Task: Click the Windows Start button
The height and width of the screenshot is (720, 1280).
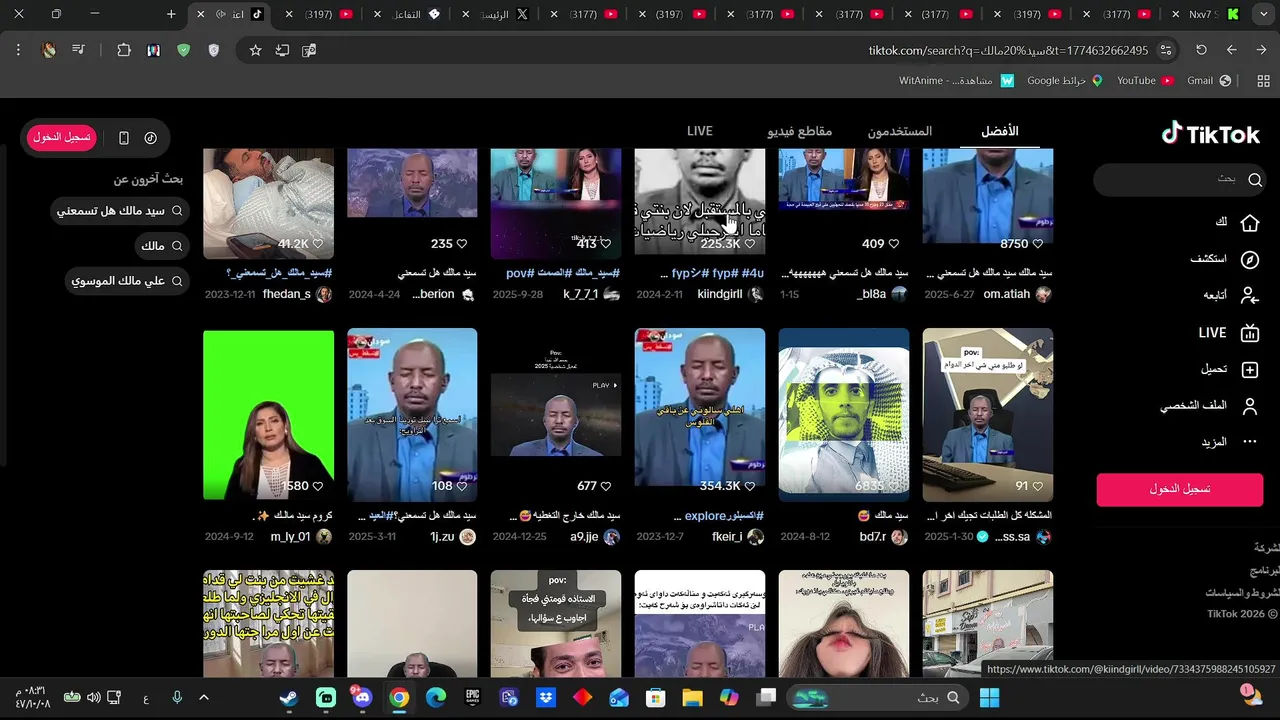Action: tap(989, 697)
